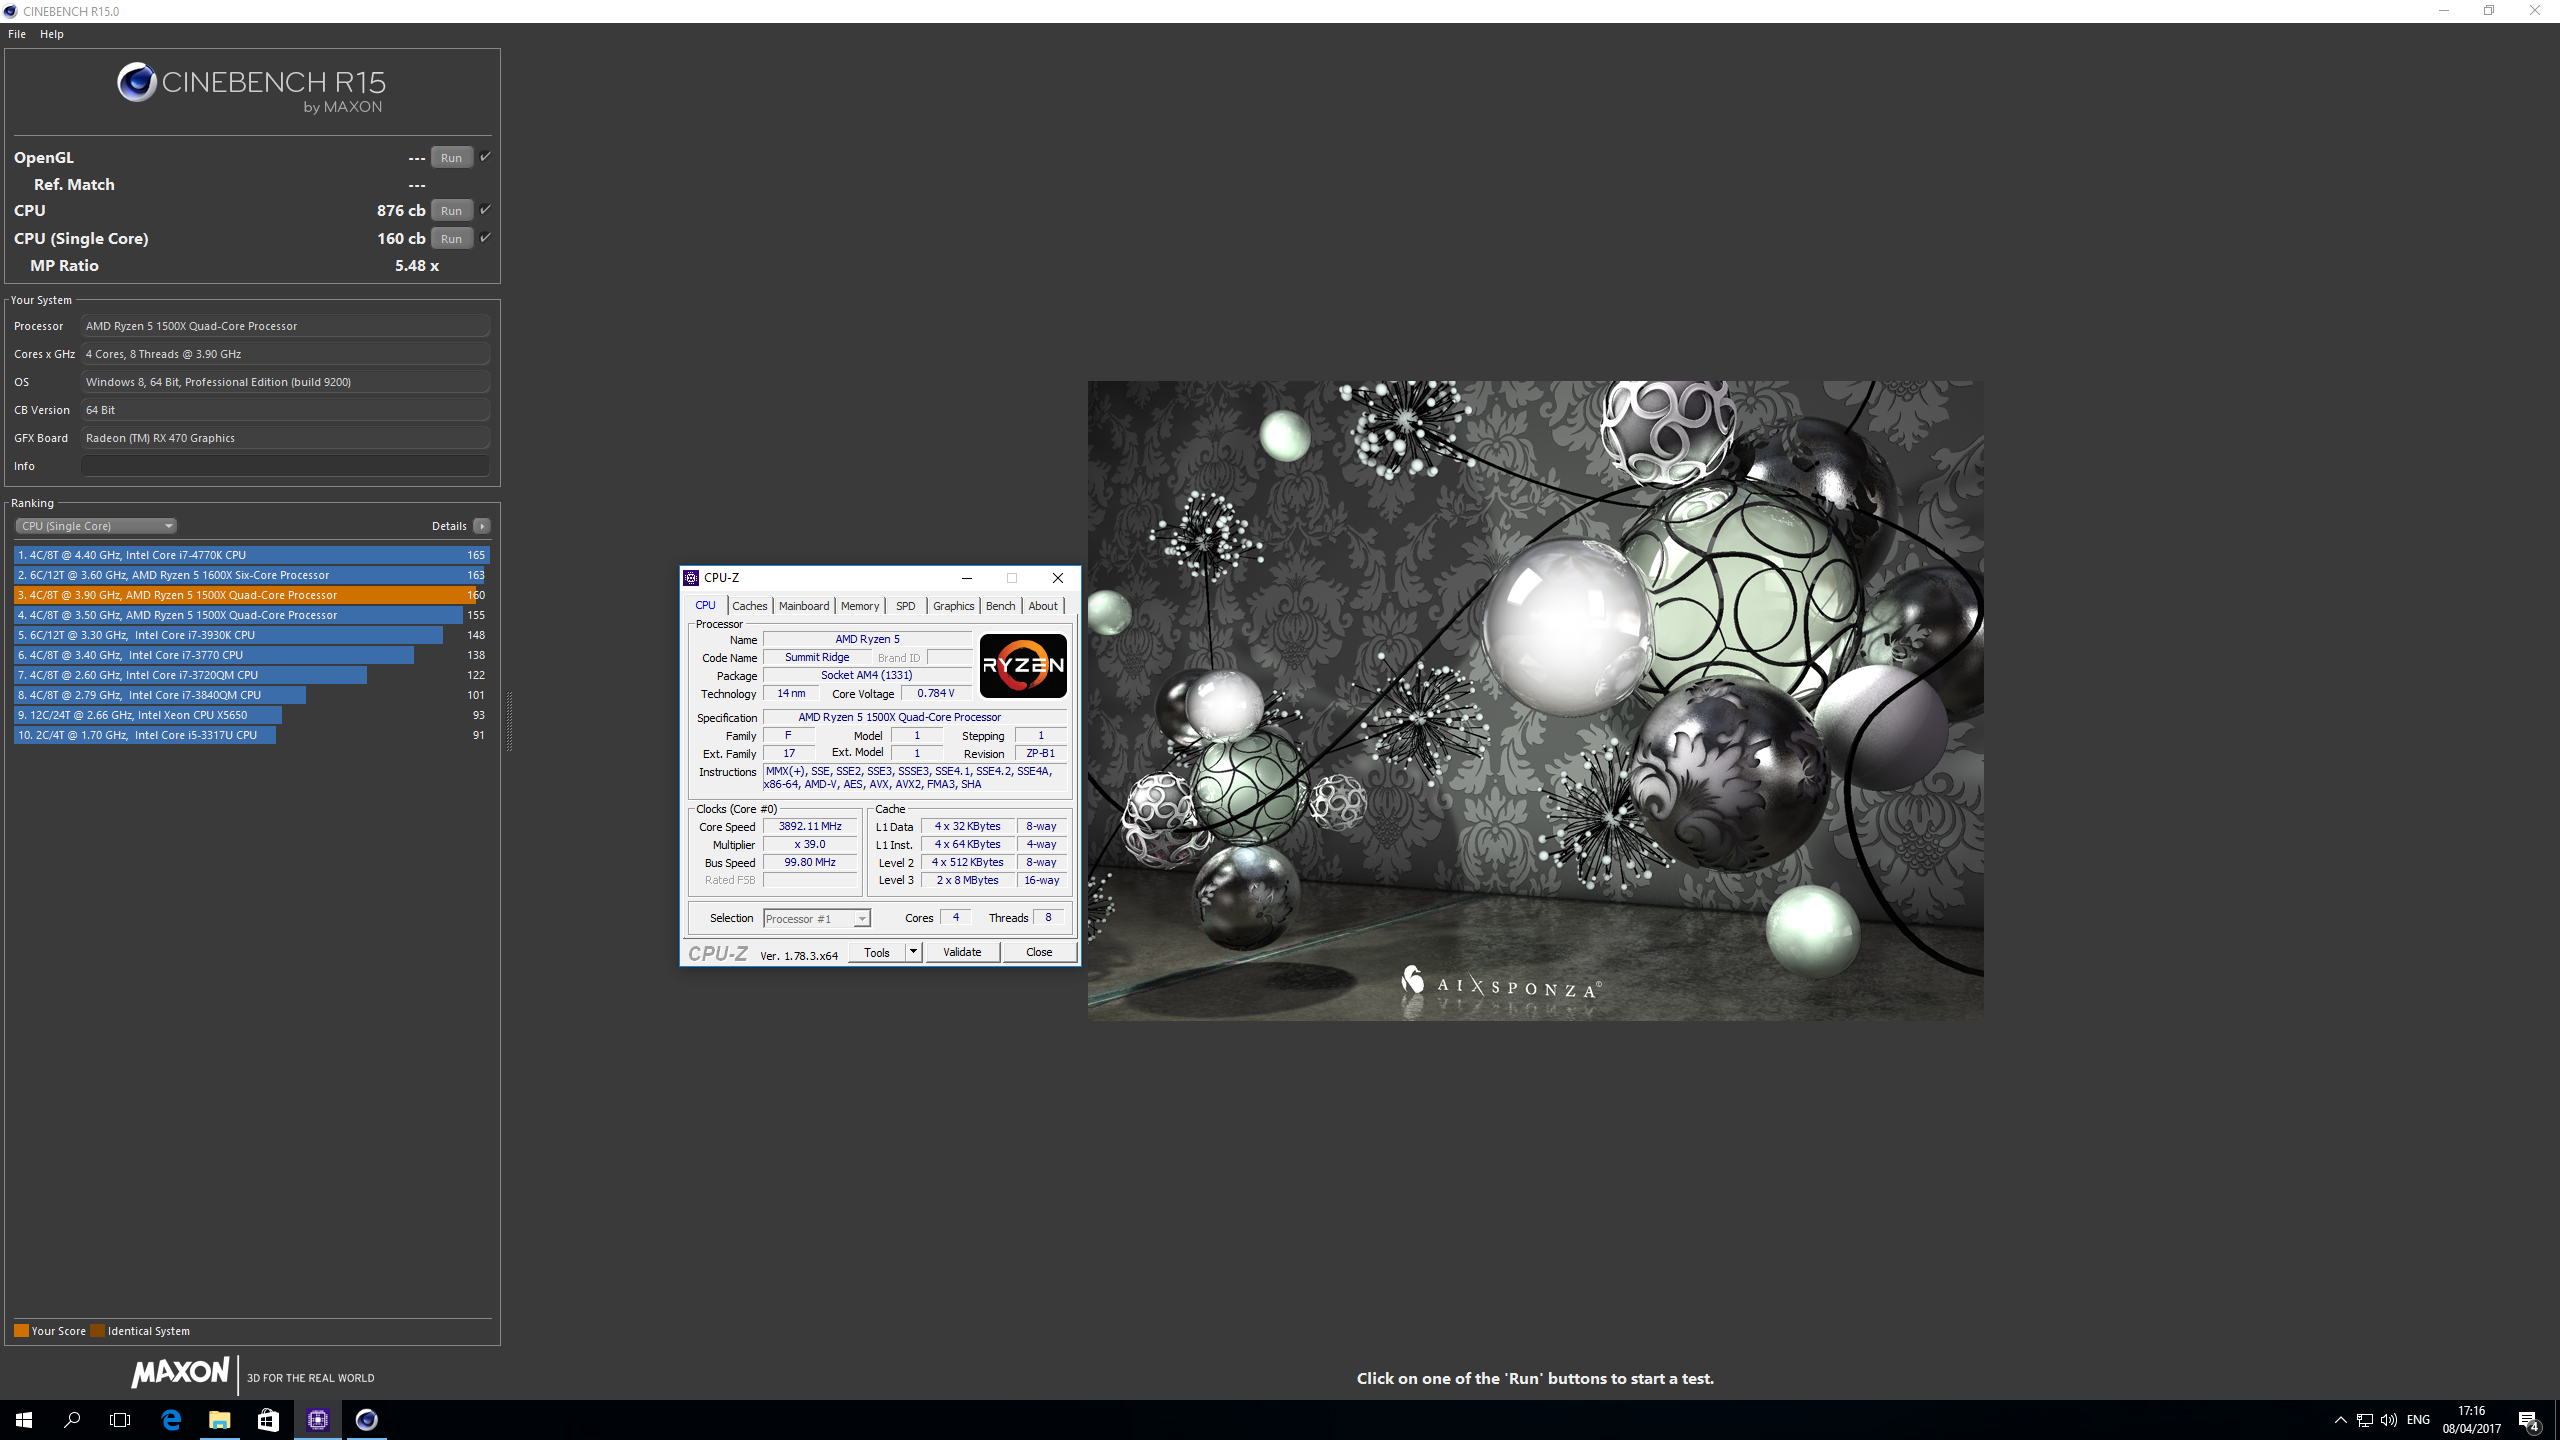Select ranking row Intel Core i7-3840QM
Image resolution: width=2560 pixels, height=1440 pixels.
[x=251, y=695]
